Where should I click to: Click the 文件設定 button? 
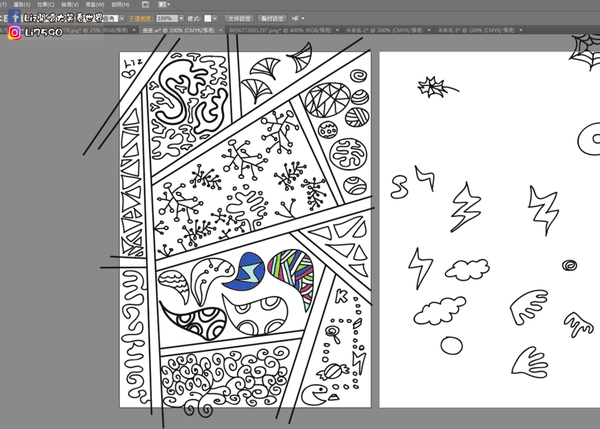(x=238, y=18)
